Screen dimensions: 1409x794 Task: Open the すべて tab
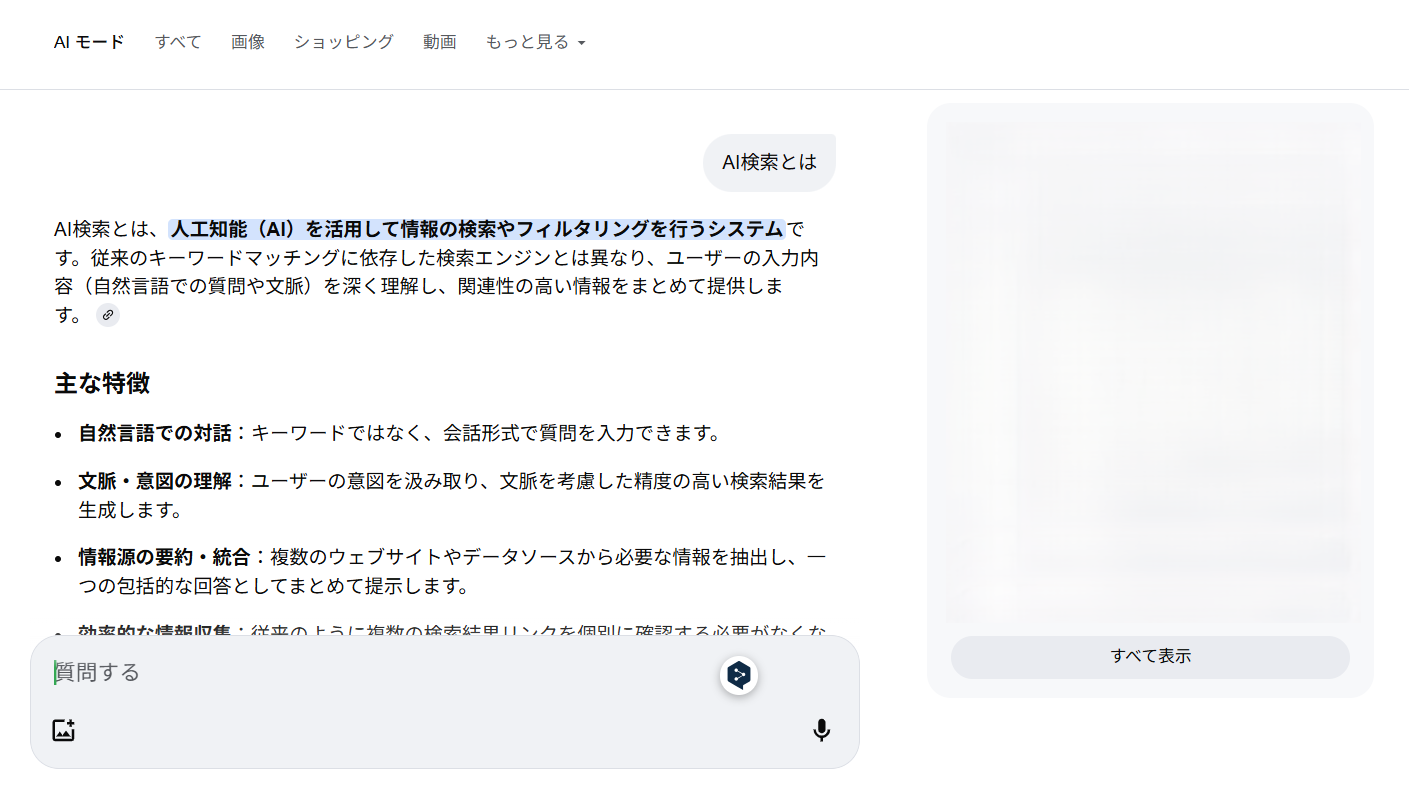(178, 42)
